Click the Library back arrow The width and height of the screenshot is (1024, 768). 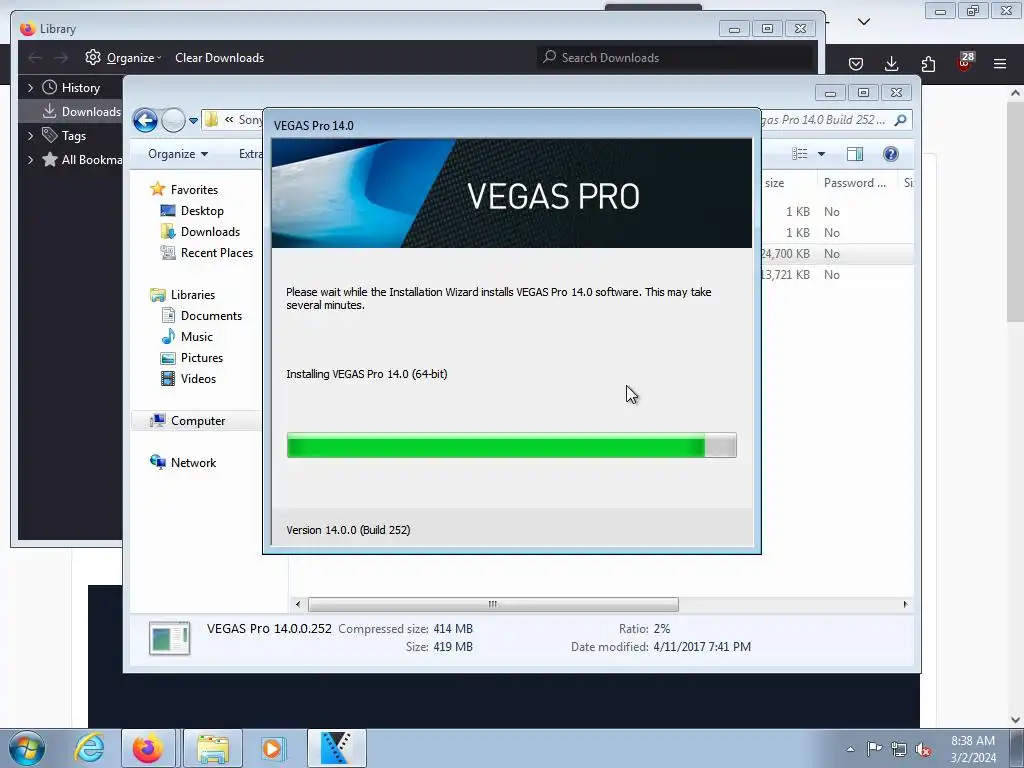click(35, 57)
